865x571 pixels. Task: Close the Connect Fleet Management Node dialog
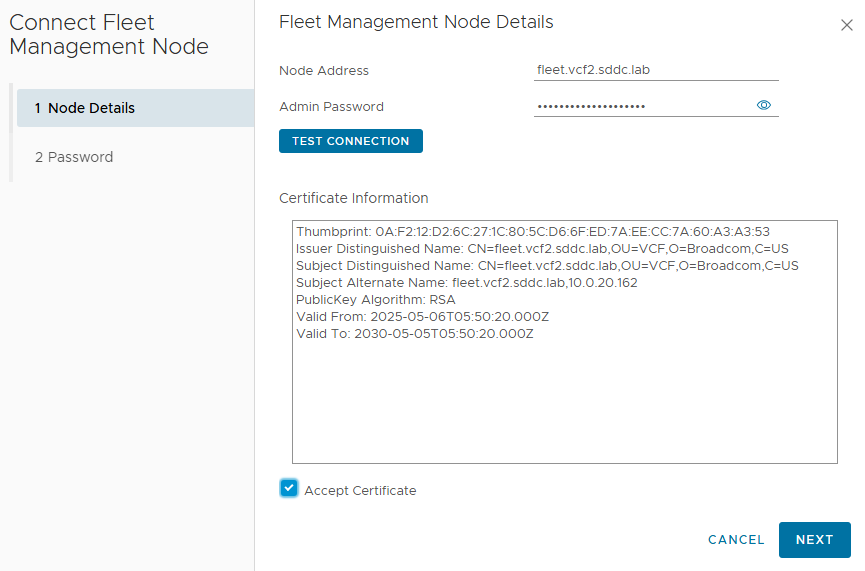(x=846, y=26)
